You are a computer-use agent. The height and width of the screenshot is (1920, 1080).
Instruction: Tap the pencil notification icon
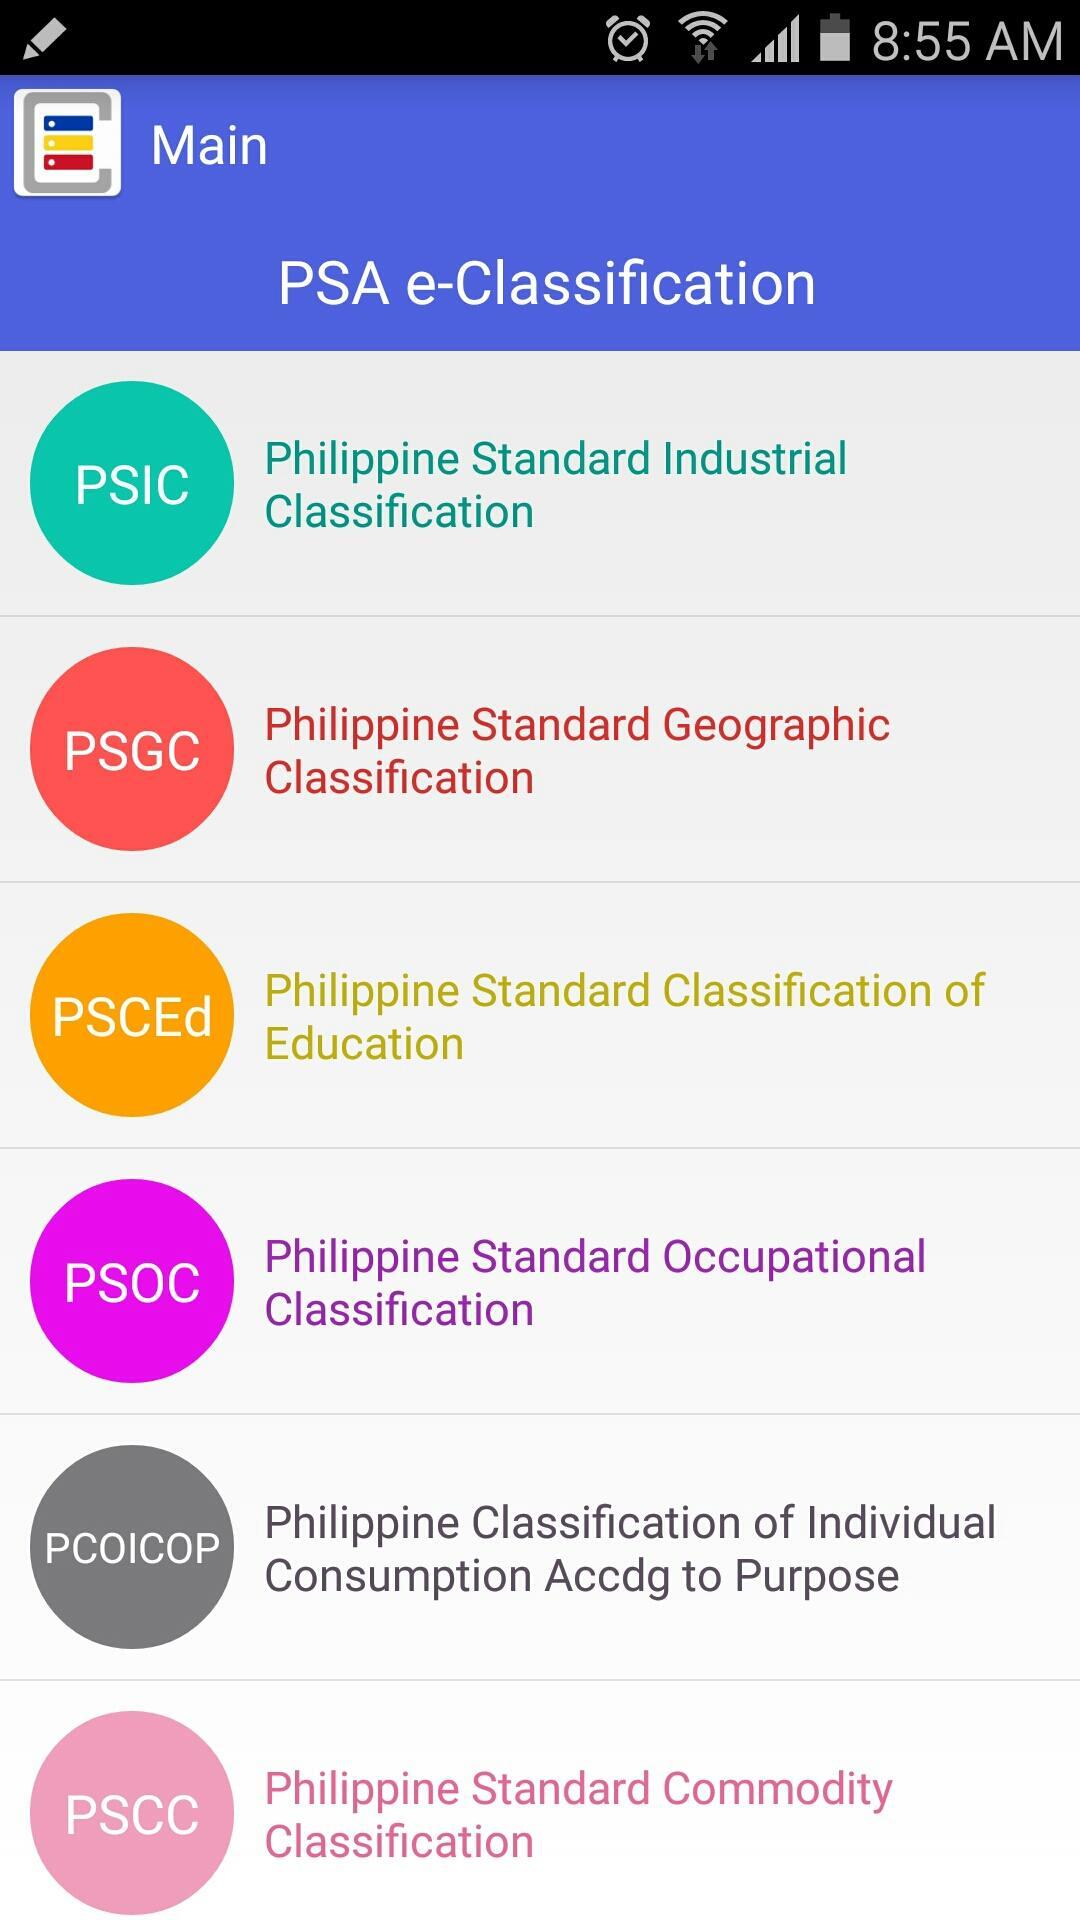pyautogui.click(x=43, y=40)
